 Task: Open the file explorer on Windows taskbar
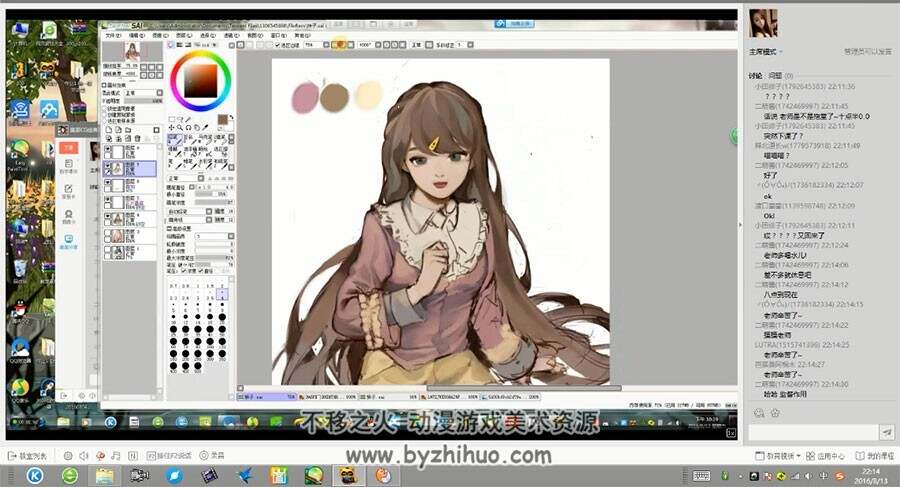point(104,476)
